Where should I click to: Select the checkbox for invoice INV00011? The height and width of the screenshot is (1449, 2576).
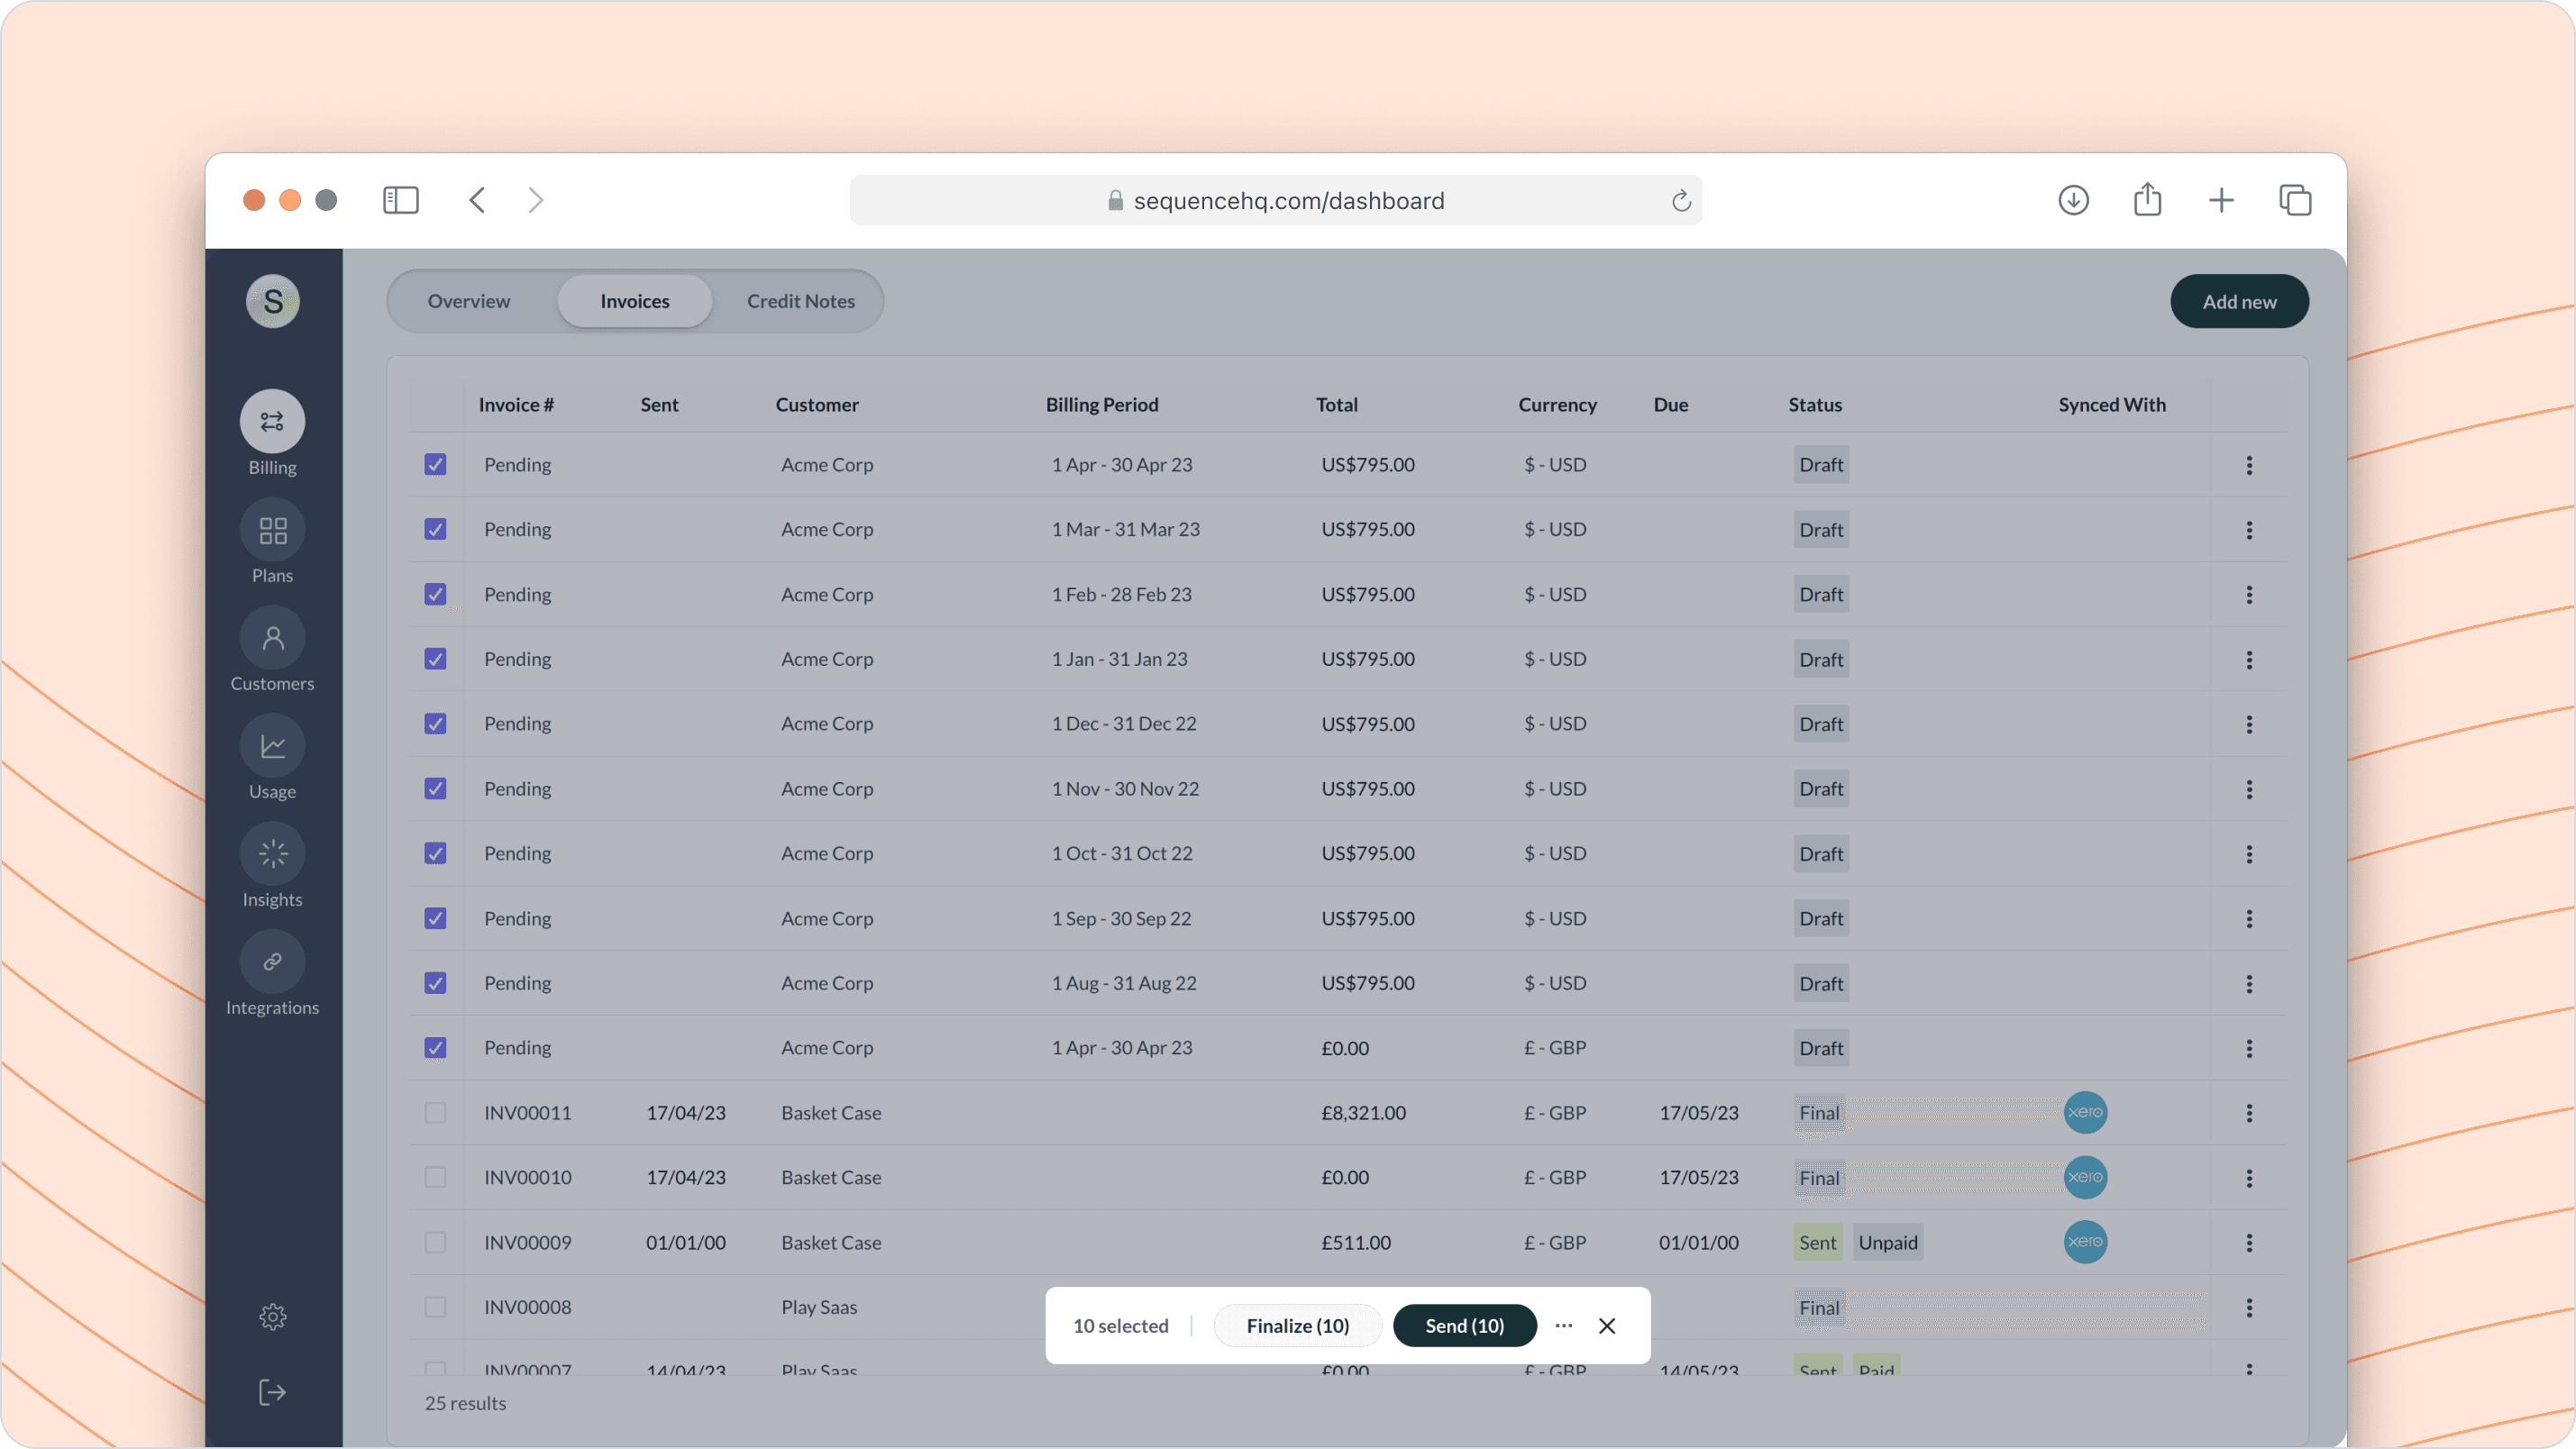click(x=435, y=1113)
